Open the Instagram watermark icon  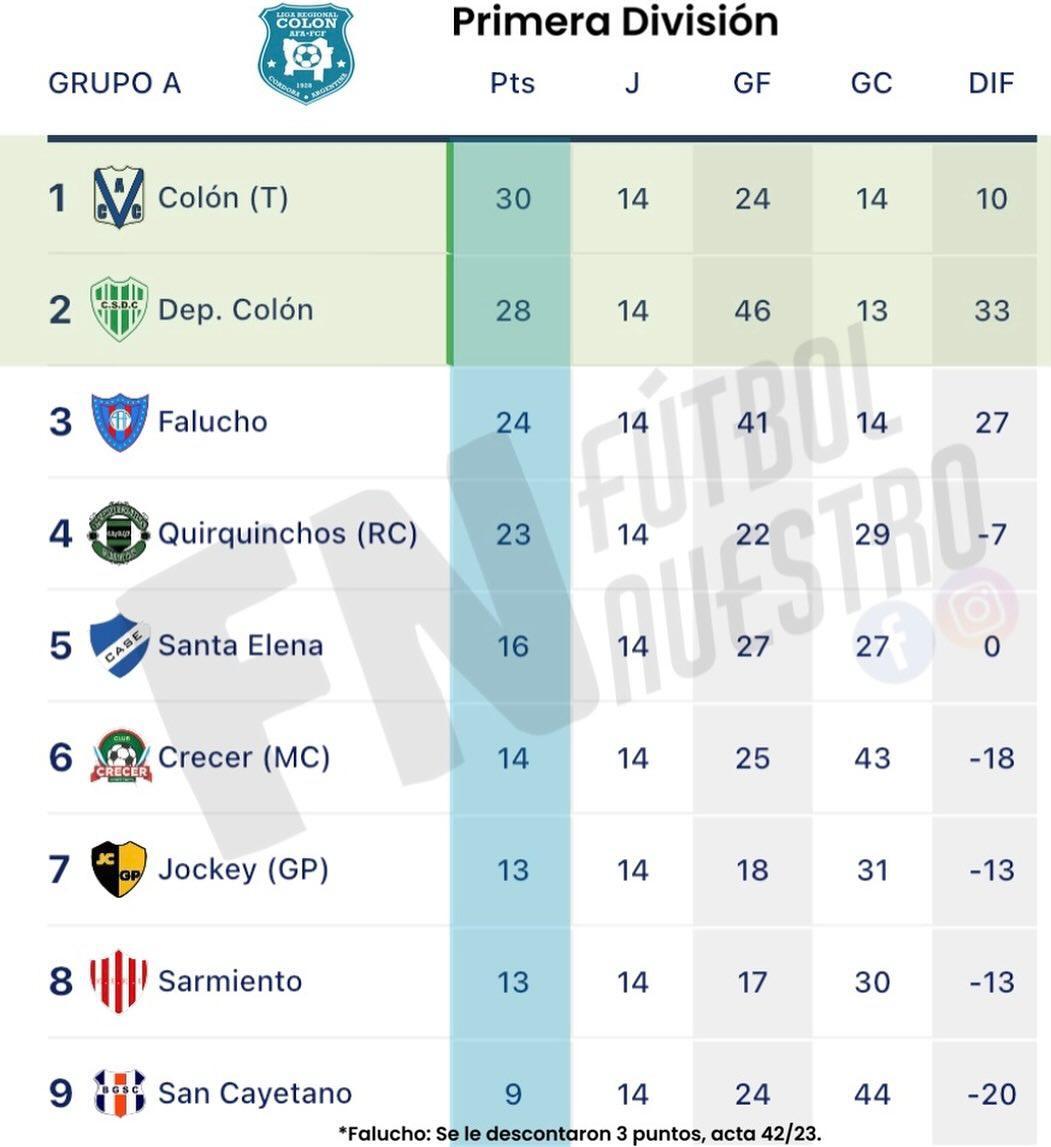point(975,607)
